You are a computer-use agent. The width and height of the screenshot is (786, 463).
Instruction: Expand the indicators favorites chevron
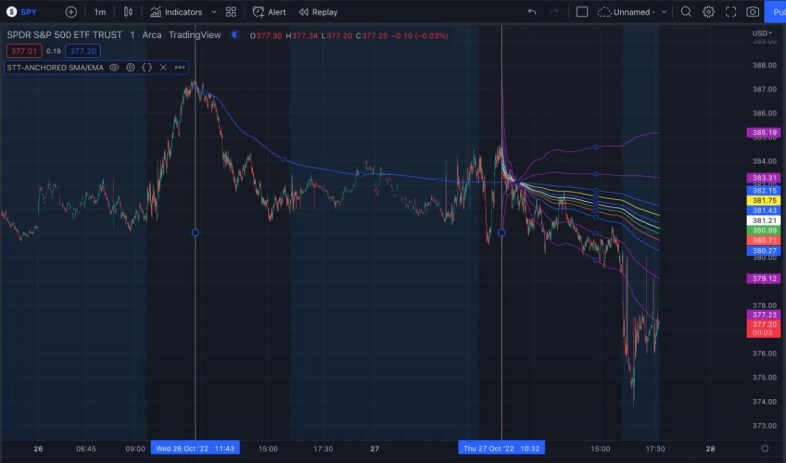point(214,12)
